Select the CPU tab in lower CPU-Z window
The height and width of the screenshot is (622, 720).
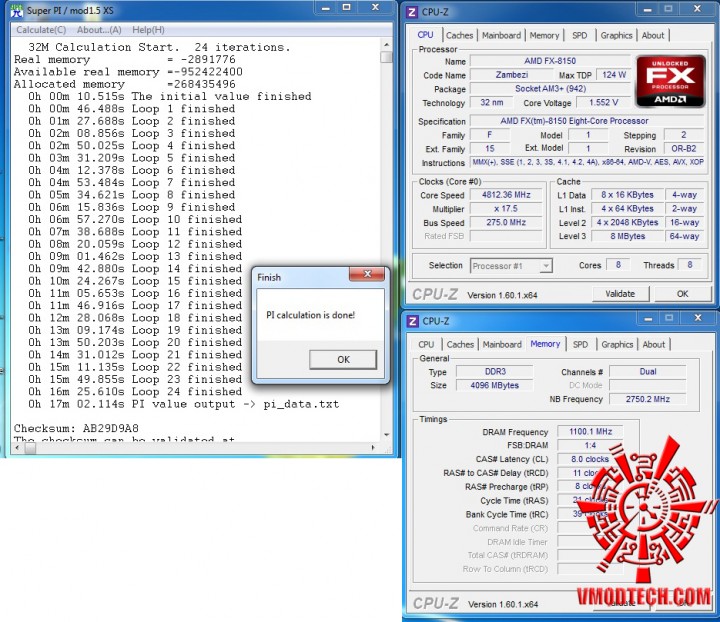tap(426, 344)
